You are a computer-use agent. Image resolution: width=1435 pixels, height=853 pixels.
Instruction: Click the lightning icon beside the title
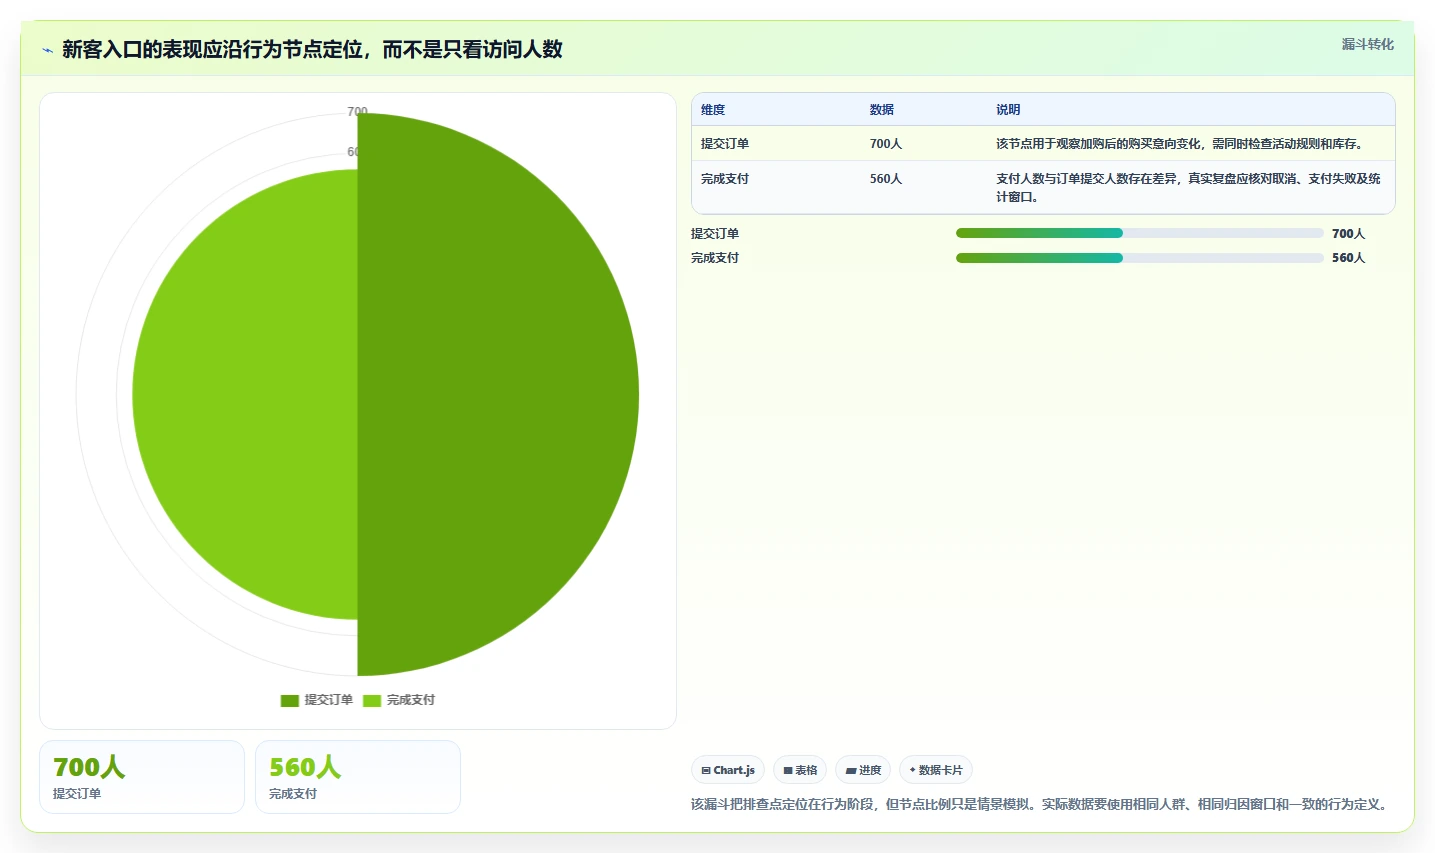tap(47, 50)
